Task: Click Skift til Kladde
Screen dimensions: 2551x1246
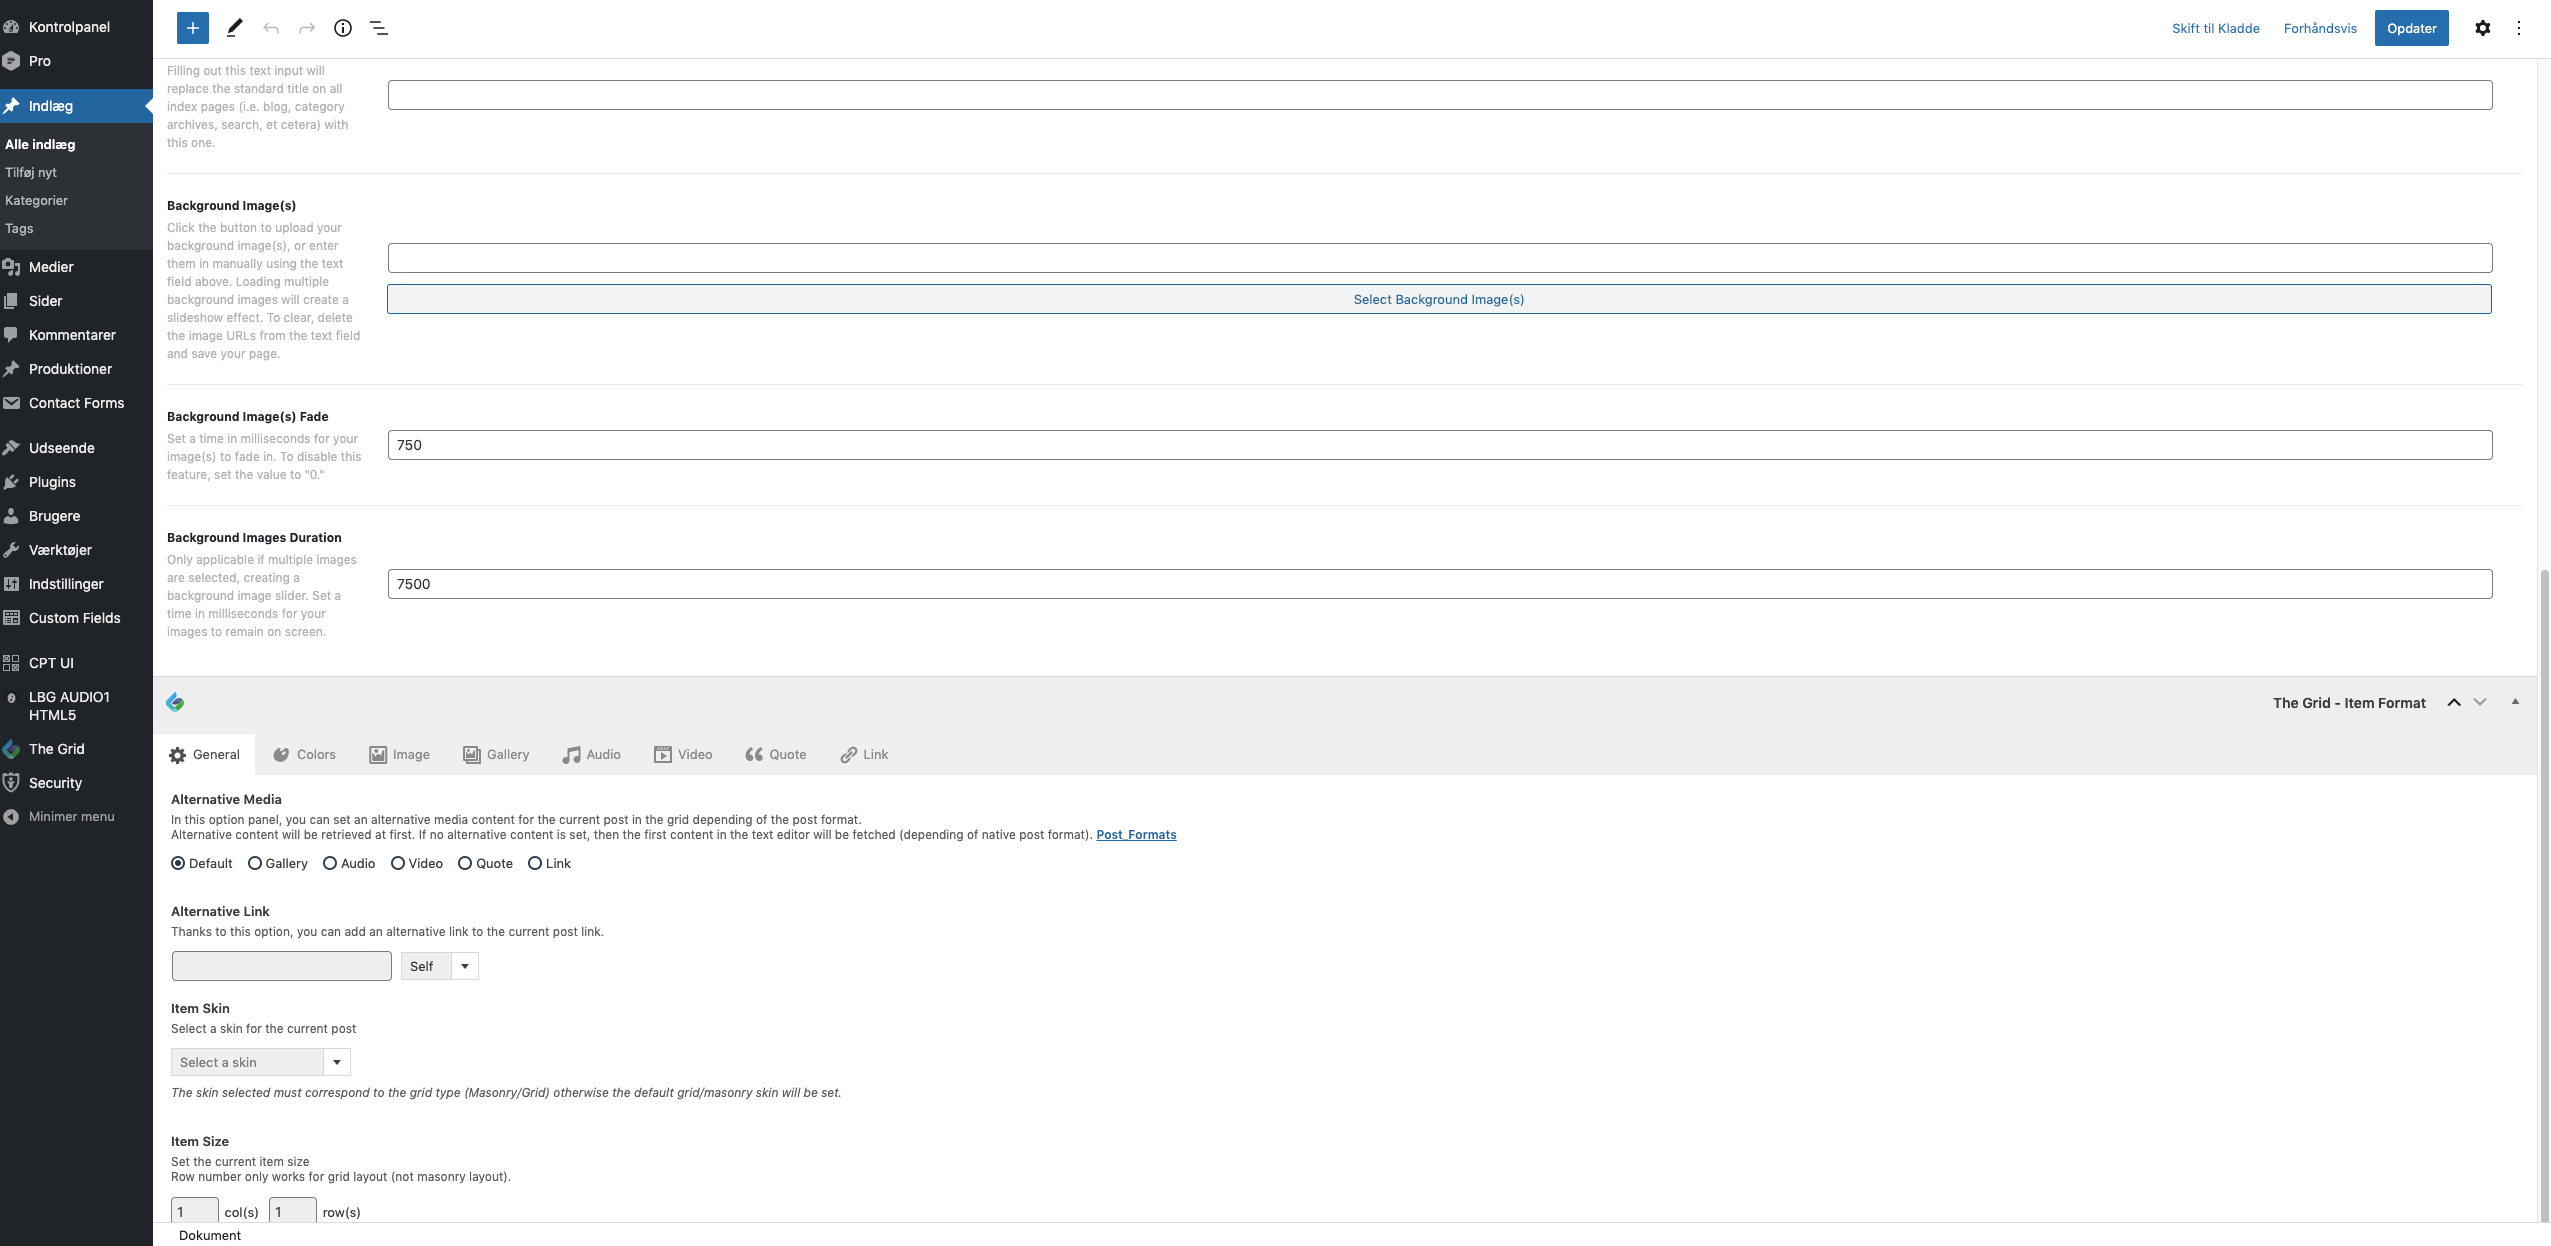Action: click(2216, 28)
